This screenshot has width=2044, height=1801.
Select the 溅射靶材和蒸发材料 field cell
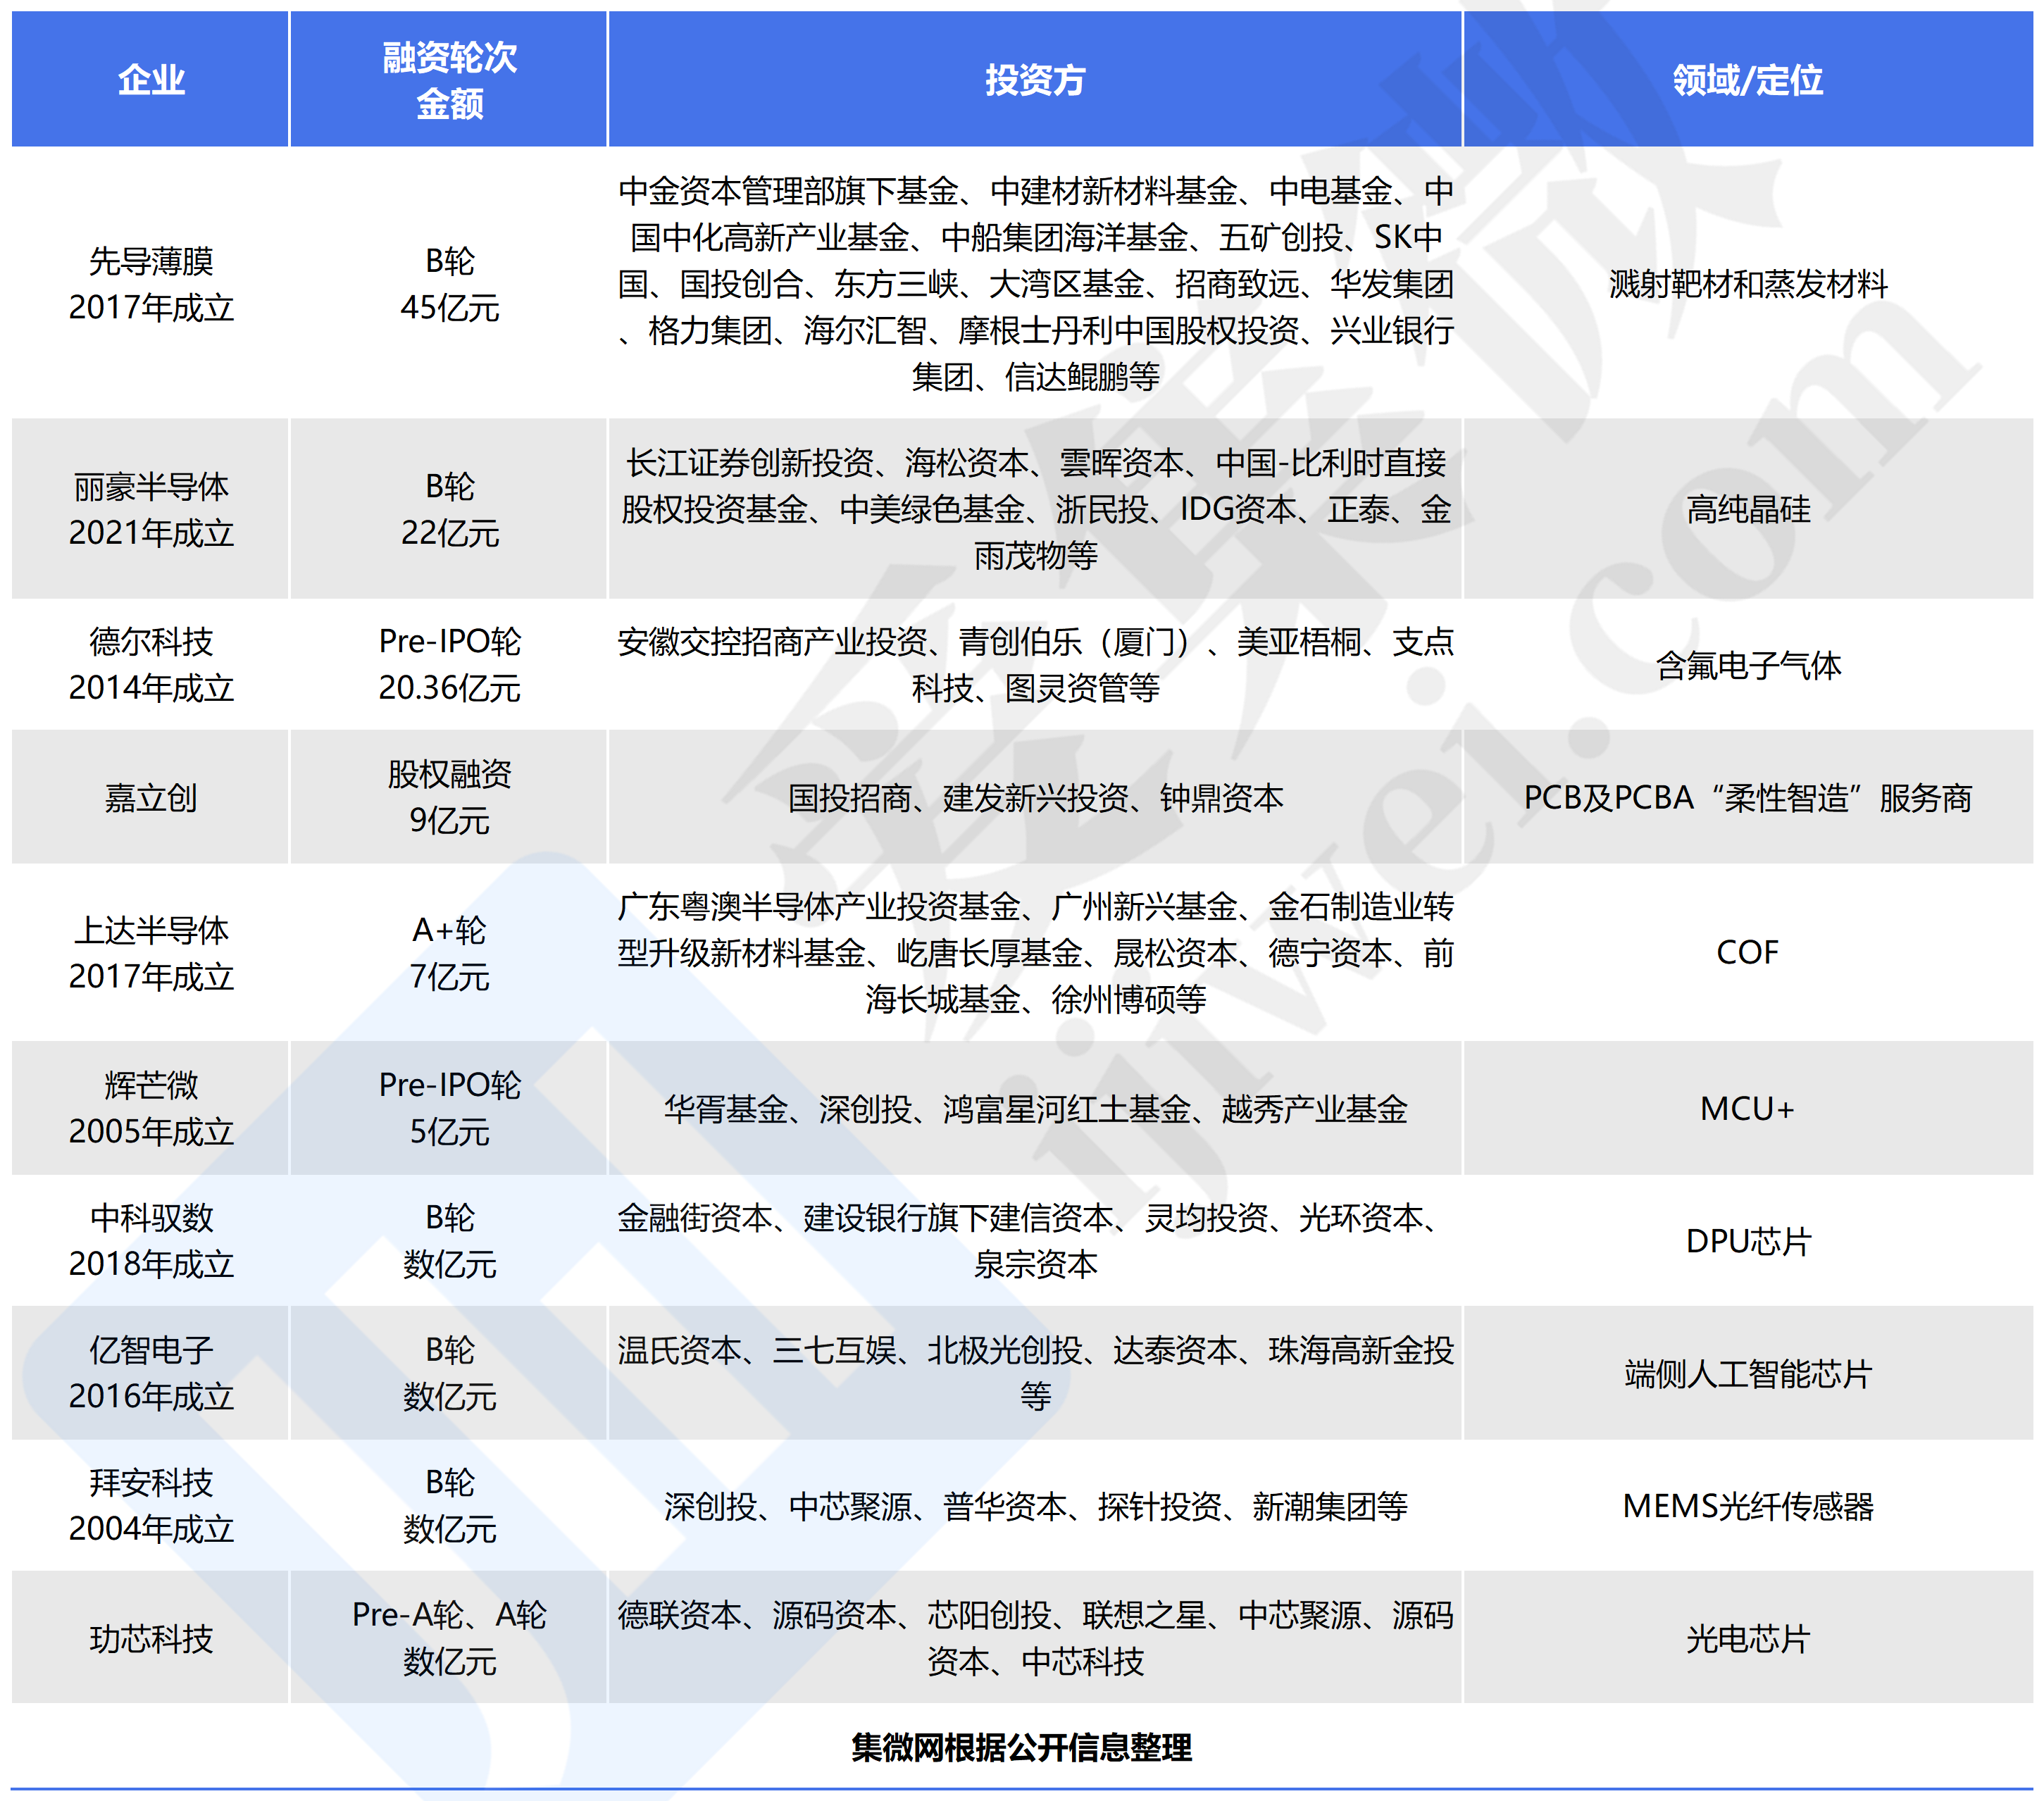[1748, 284]
